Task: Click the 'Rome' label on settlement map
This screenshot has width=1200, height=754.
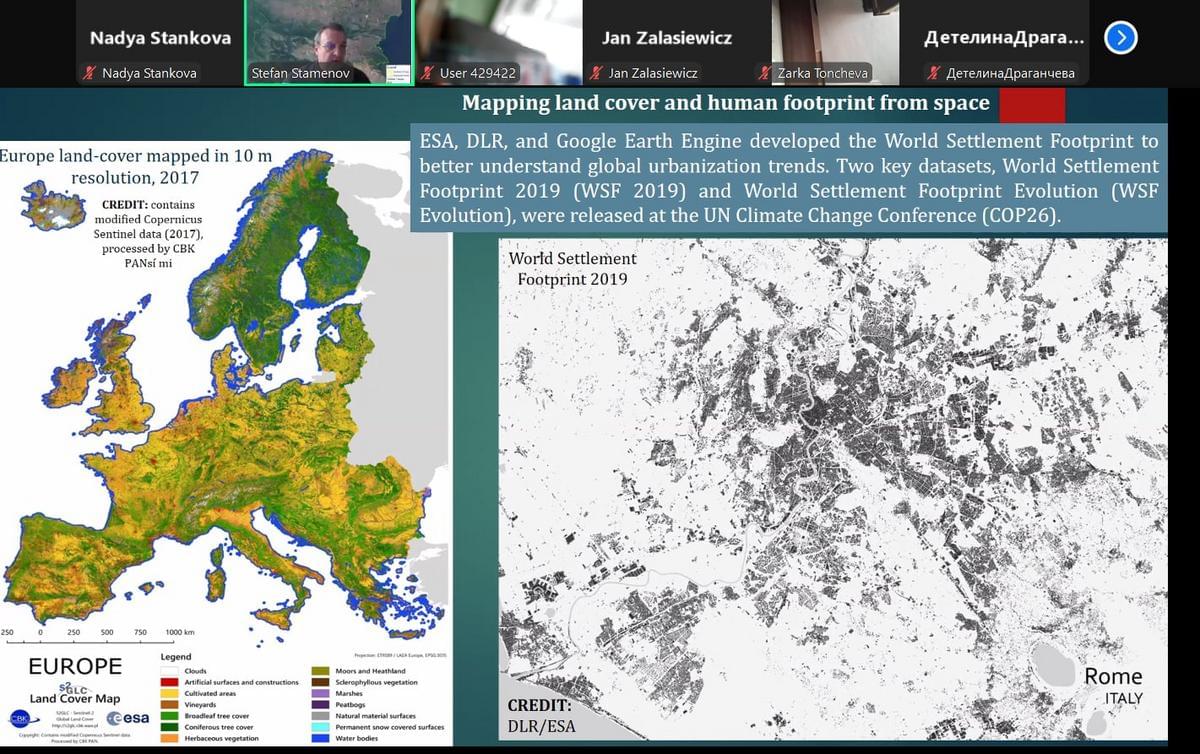Action: click(x=1113, y=677)
